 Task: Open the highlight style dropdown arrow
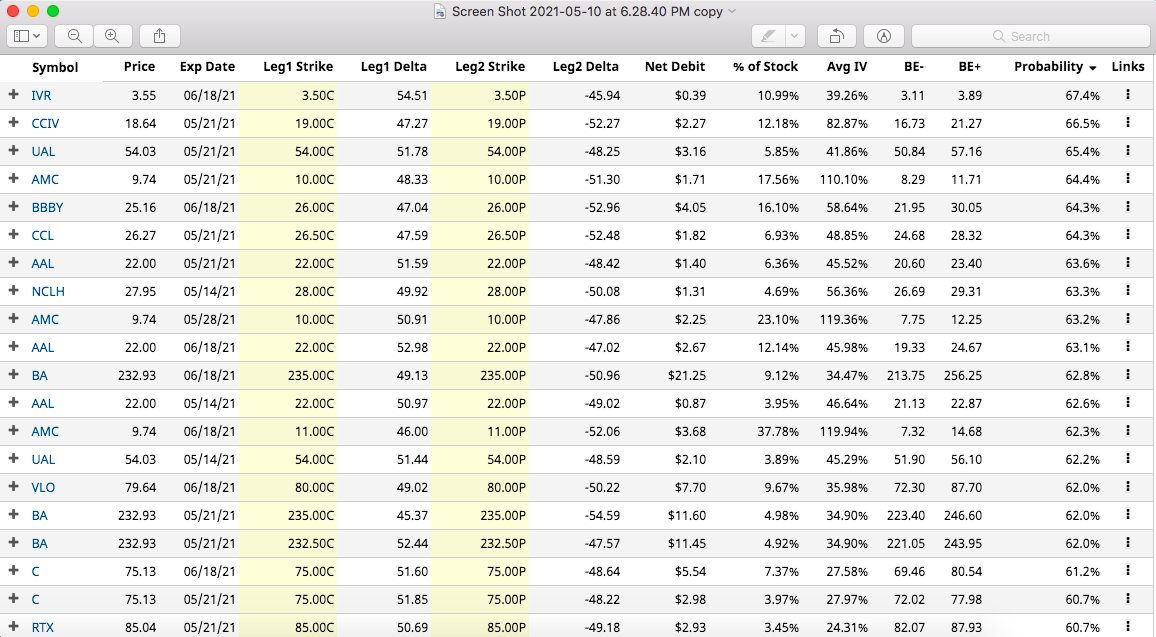point(794,36)
